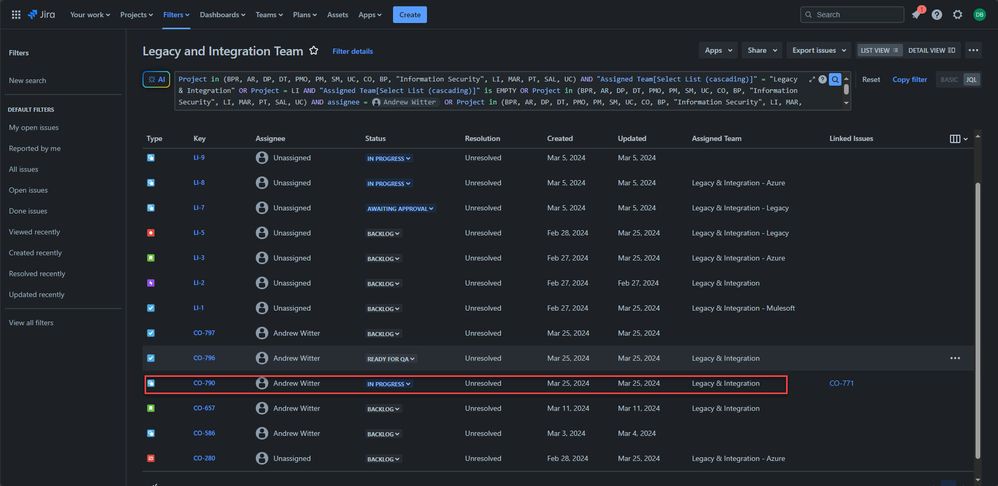Click the issue type icon for CO-280
This screenshot has height=486, width=998.
[x=151, y=458]
